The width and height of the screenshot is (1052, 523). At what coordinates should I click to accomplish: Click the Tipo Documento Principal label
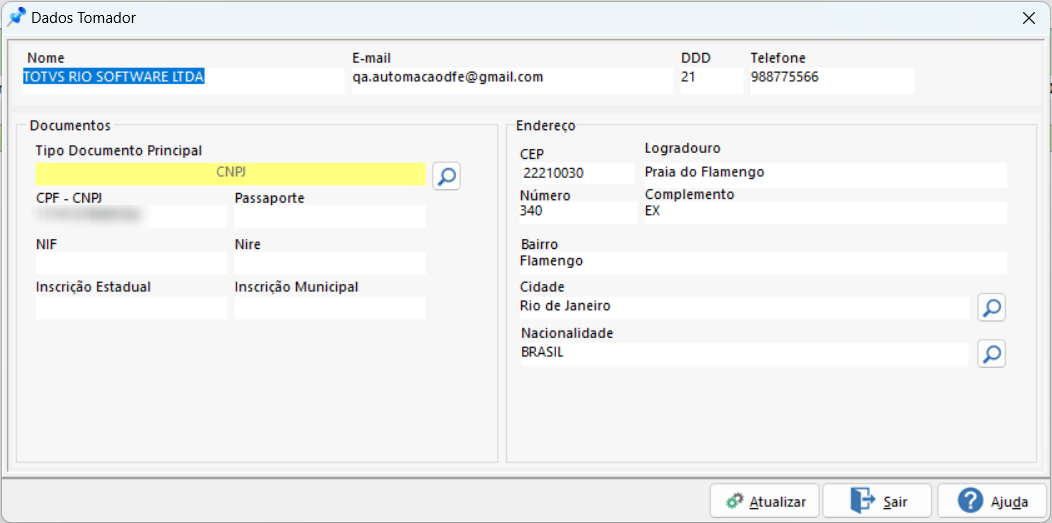pos(119,151)
